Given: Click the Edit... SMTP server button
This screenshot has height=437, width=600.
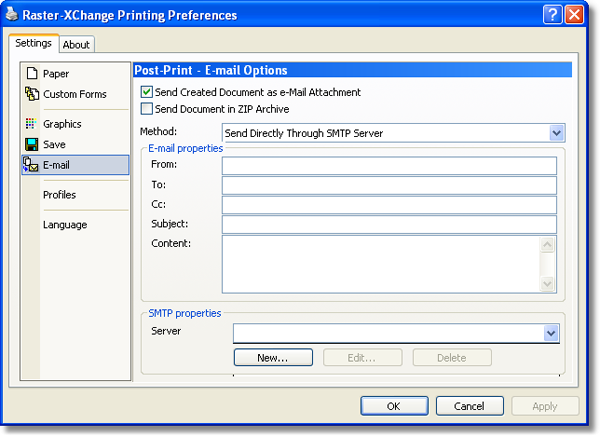Looking at the screenshot, I should tap(362, 357).
